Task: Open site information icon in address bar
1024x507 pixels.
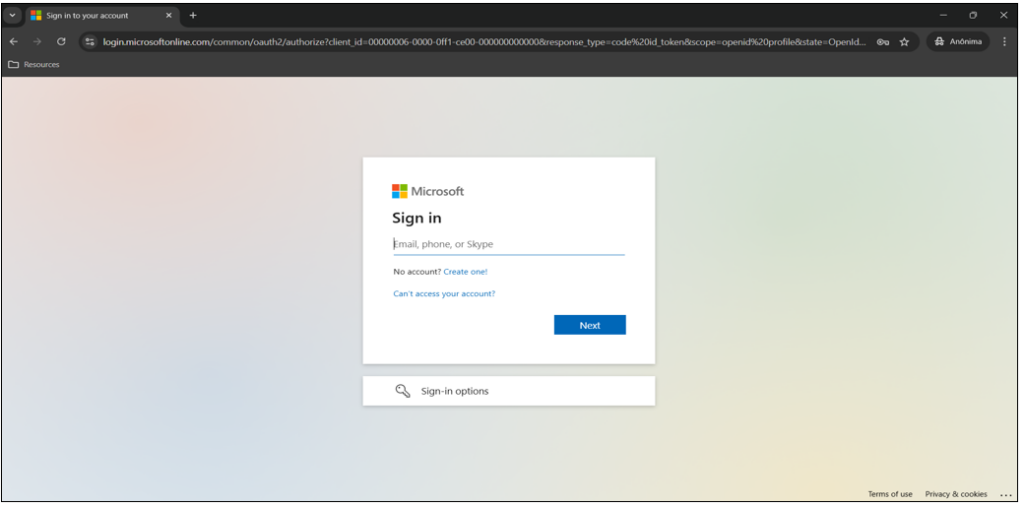Action: (x=91, y=42)
